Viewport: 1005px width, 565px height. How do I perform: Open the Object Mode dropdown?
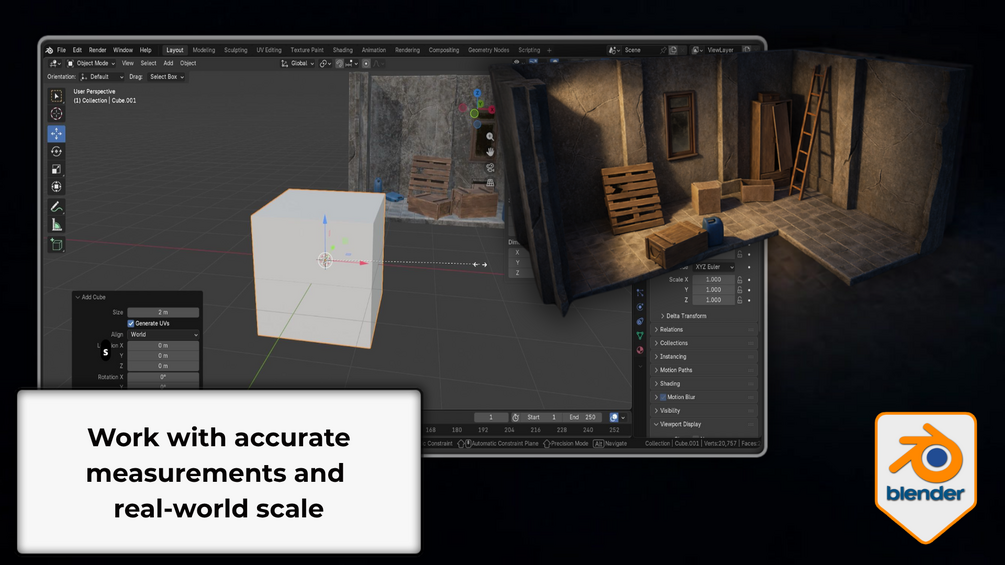91,63
